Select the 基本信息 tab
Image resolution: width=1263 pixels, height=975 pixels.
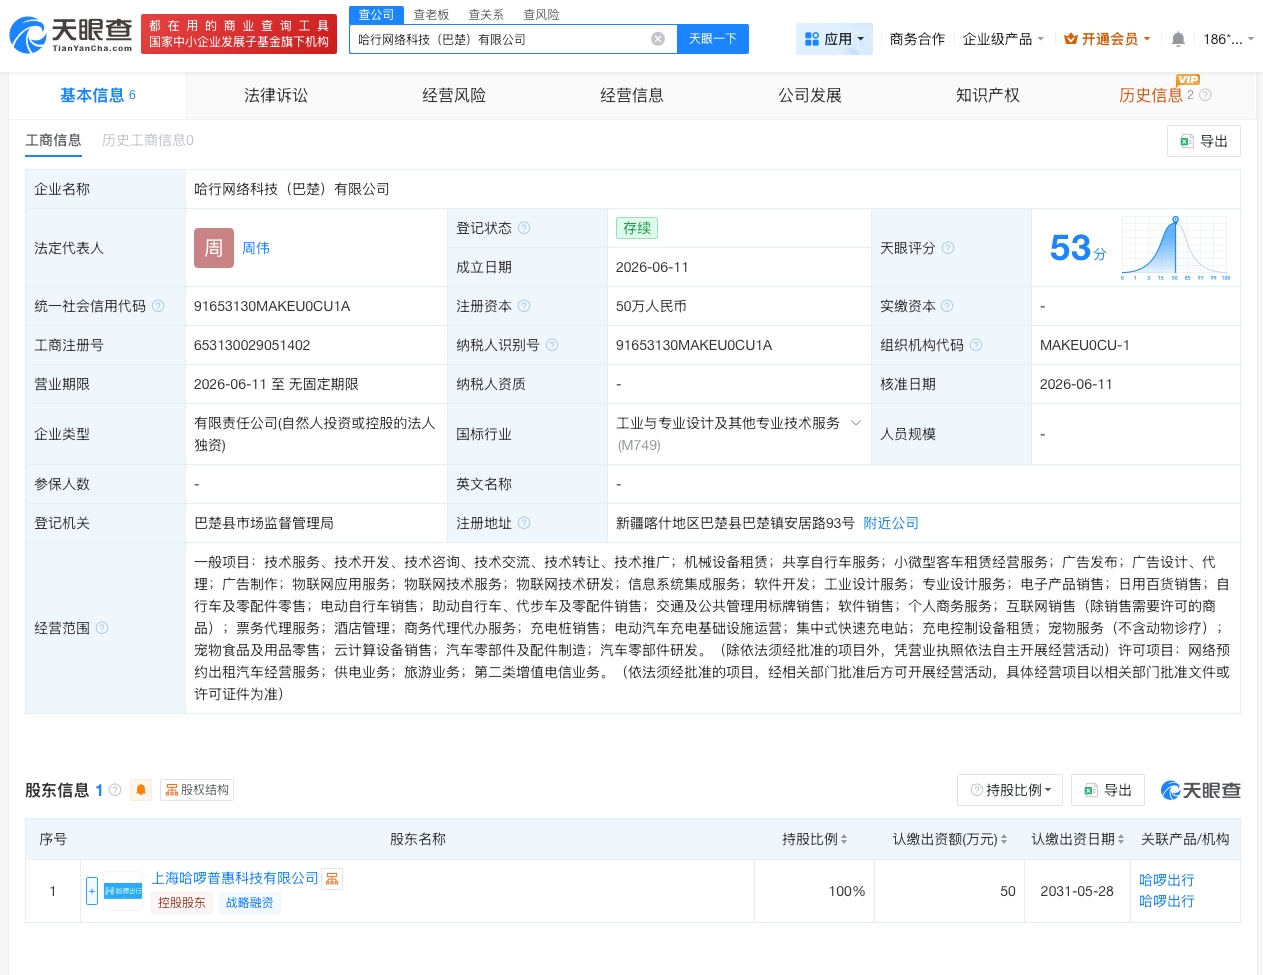click(x=98, y=95)
